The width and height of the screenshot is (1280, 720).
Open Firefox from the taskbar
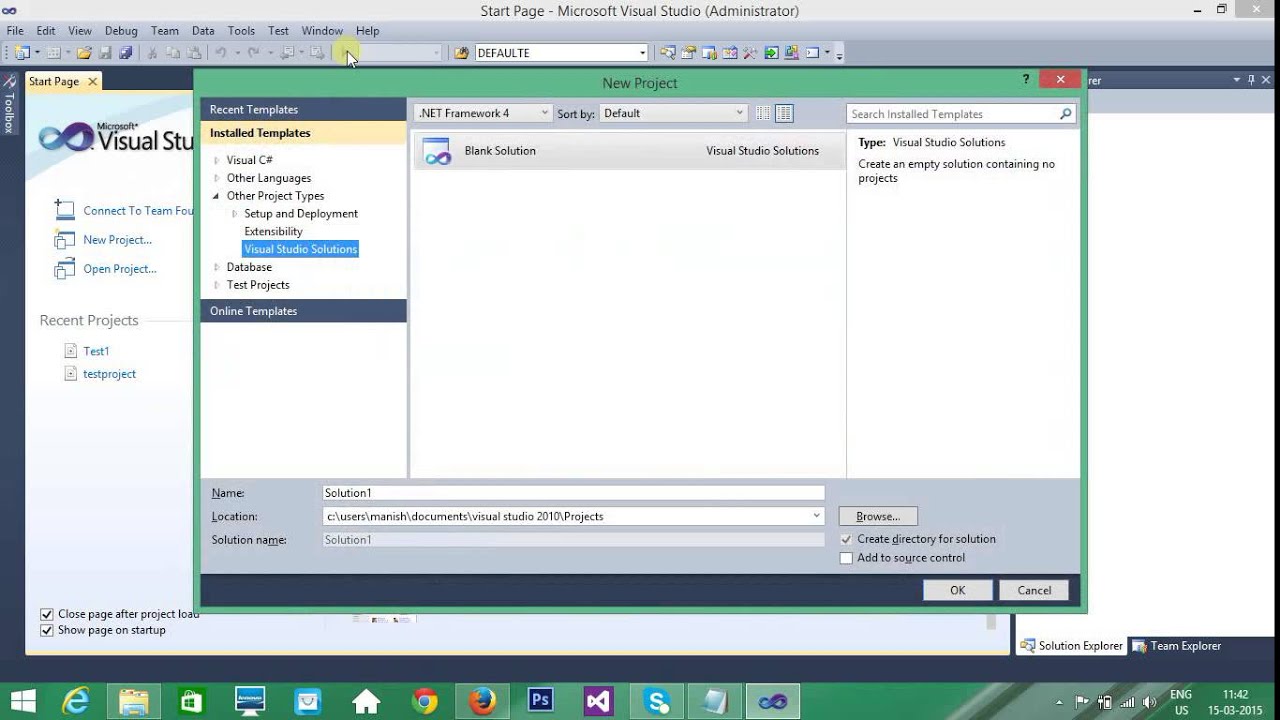click(483, 701)
